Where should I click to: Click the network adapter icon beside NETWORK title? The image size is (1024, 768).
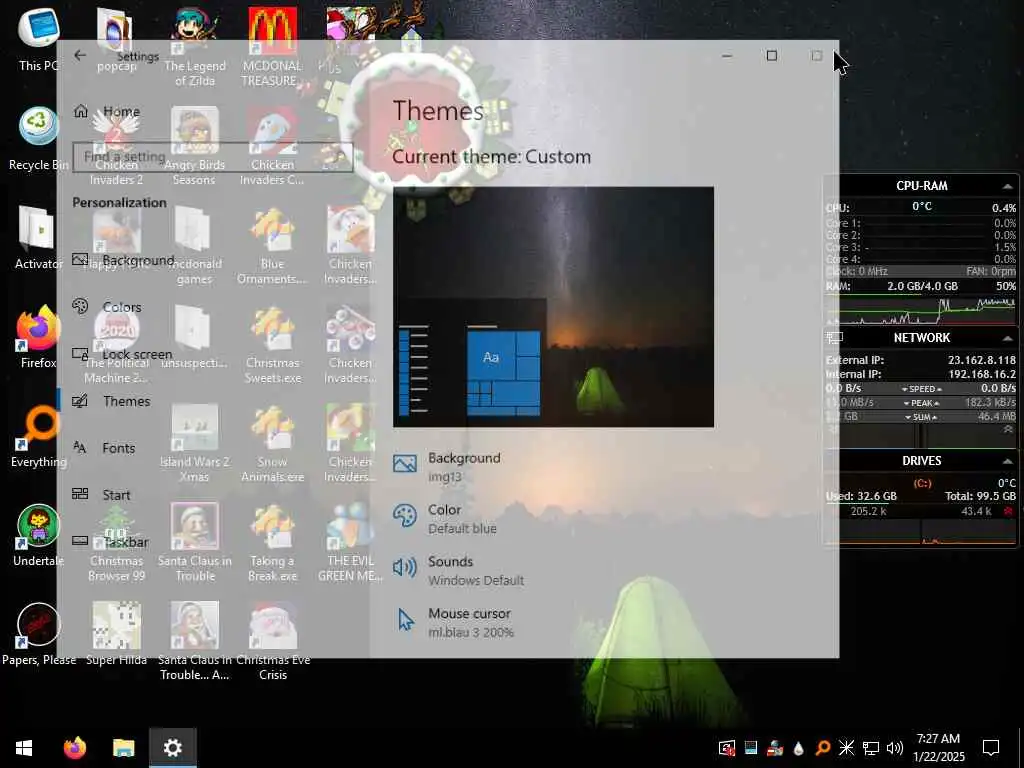click(x=835, y=338)
